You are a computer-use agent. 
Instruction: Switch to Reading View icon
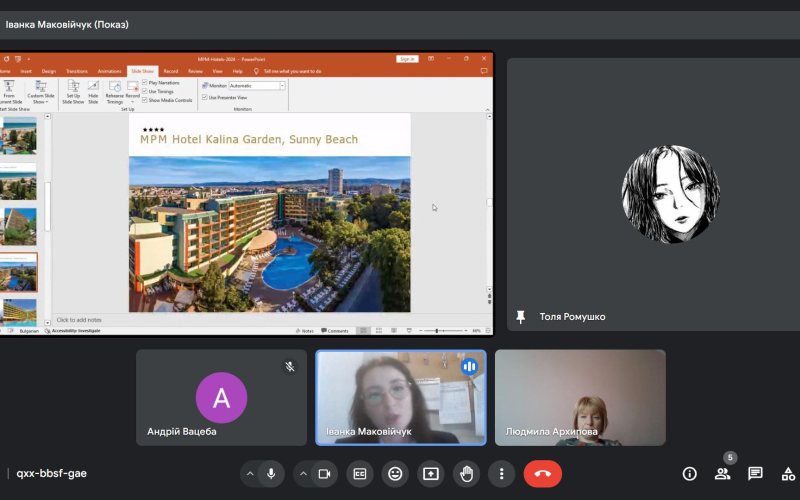pos(394,331)
